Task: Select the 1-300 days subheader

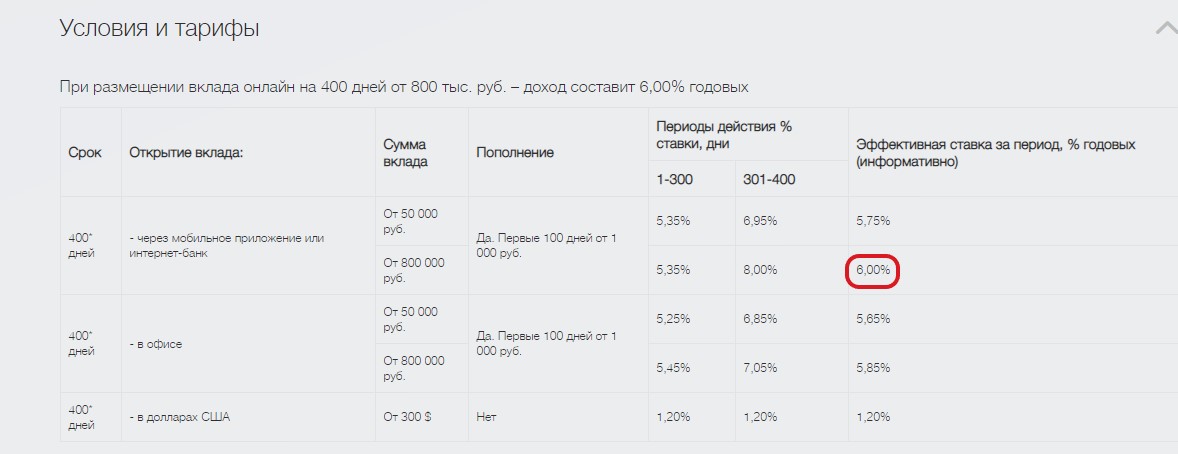Action: click(675, 180)
